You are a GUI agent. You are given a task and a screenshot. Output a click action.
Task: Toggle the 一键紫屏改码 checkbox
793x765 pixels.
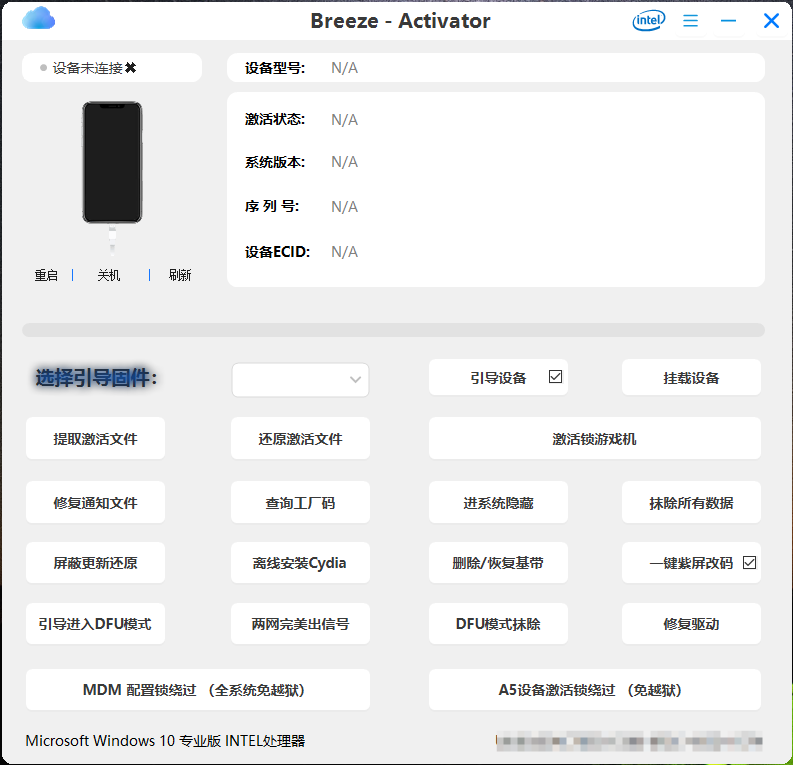(750, 562)
